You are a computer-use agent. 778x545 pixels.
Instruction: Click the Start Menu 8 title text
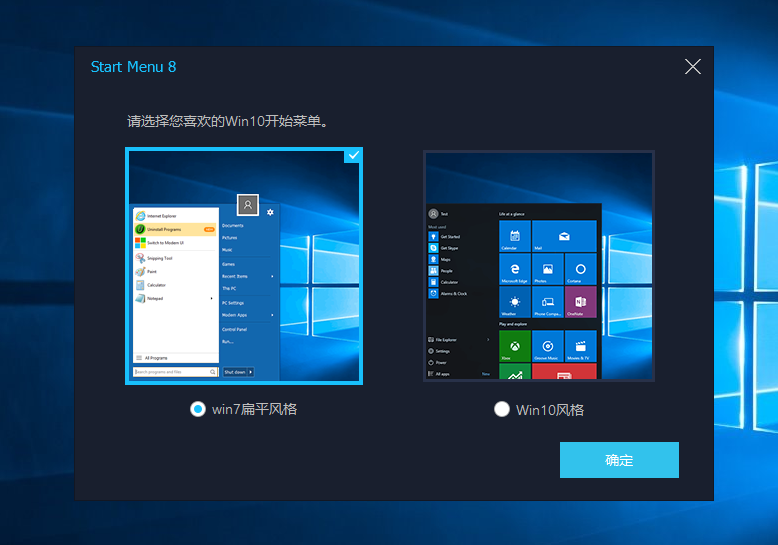133,67
